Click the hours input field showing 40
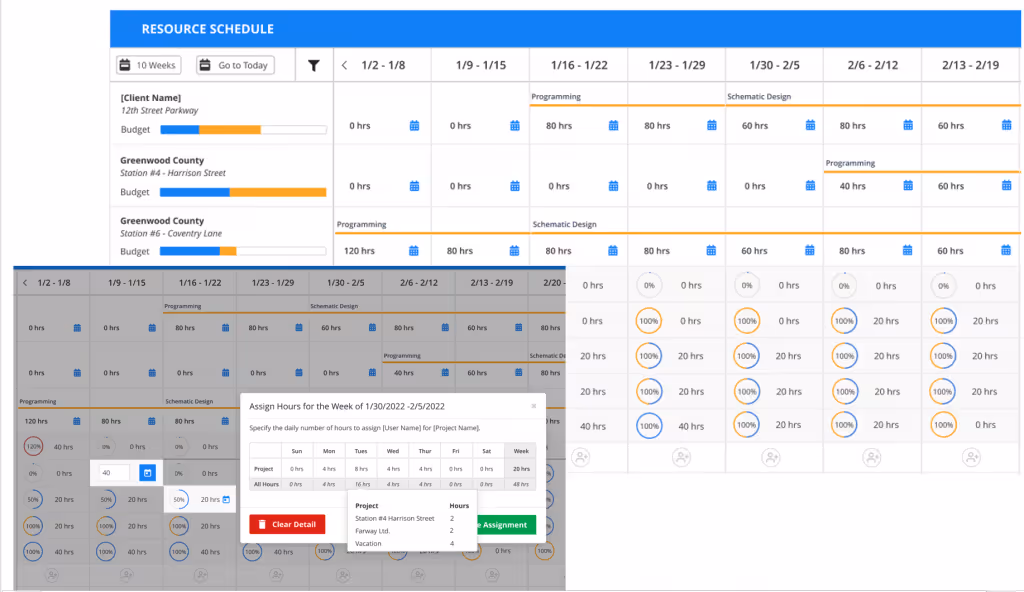The width and height of the screenshot is (1024, 592). point(115,472)
